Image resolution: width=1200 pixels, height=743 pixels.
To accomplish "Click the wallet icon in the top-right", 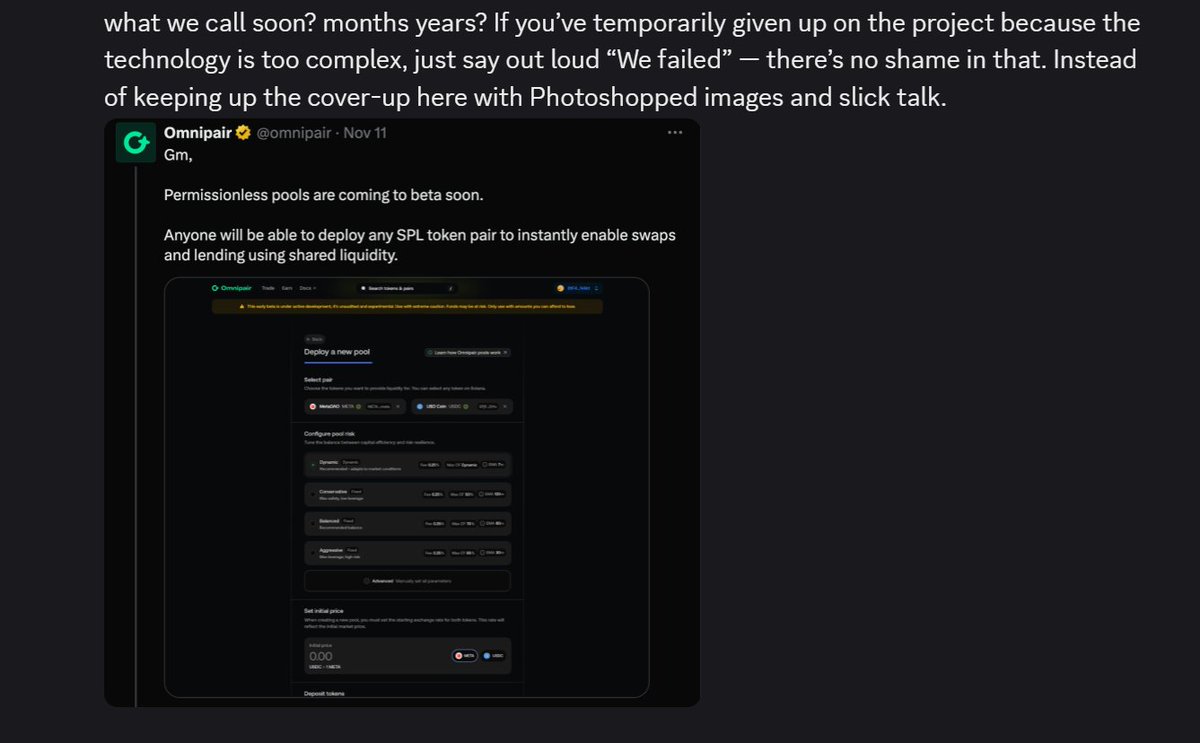I will coord(560,286).
